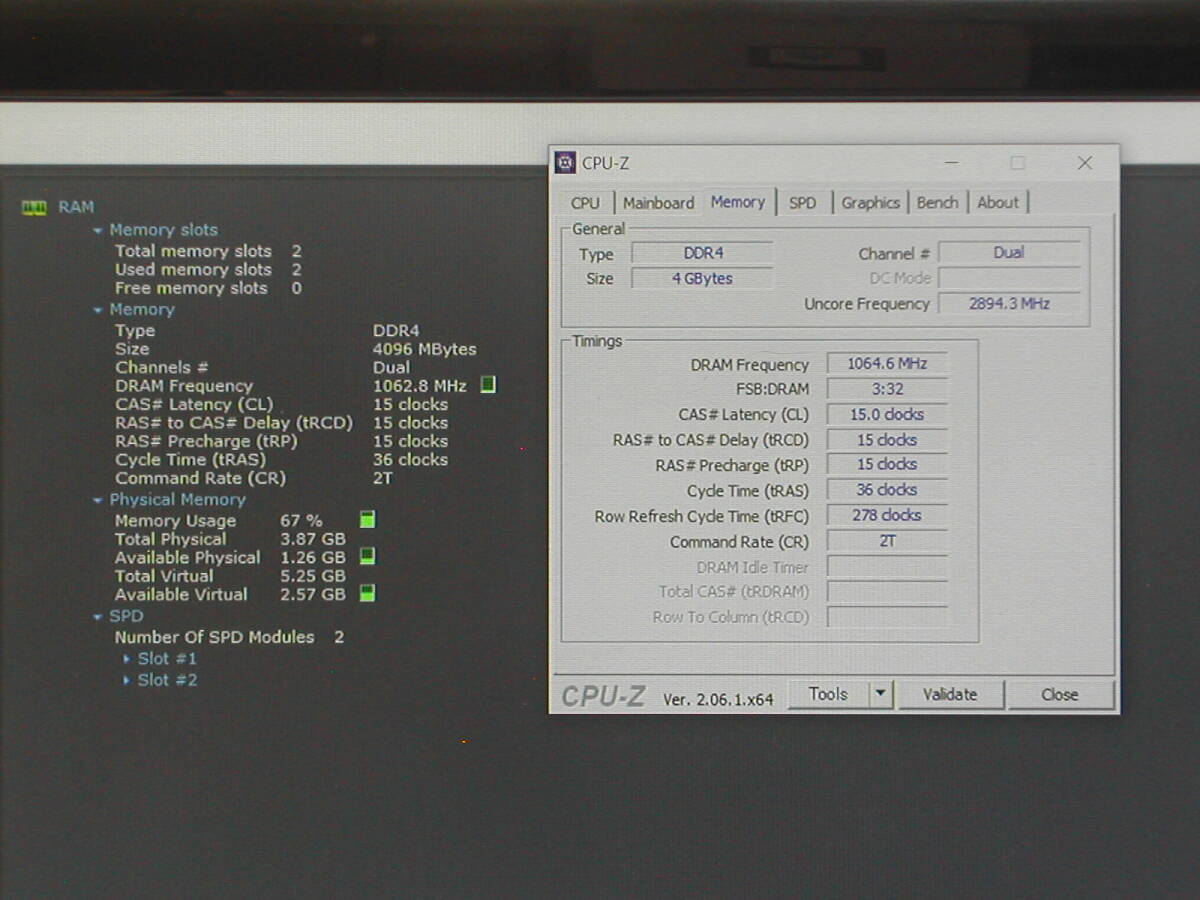
Task: Click "36 clocks" value in Speccy
Action: click(410, 460)
